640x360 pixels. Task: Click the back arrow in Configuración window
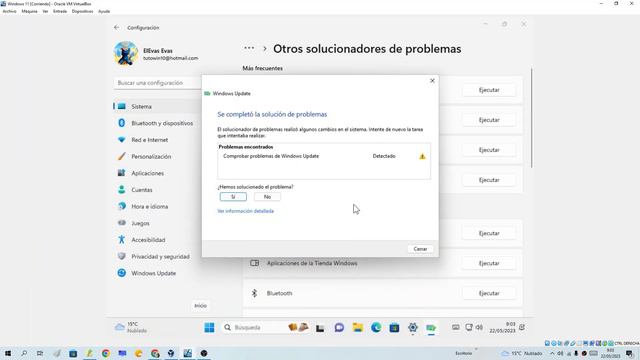pos(117,27)
